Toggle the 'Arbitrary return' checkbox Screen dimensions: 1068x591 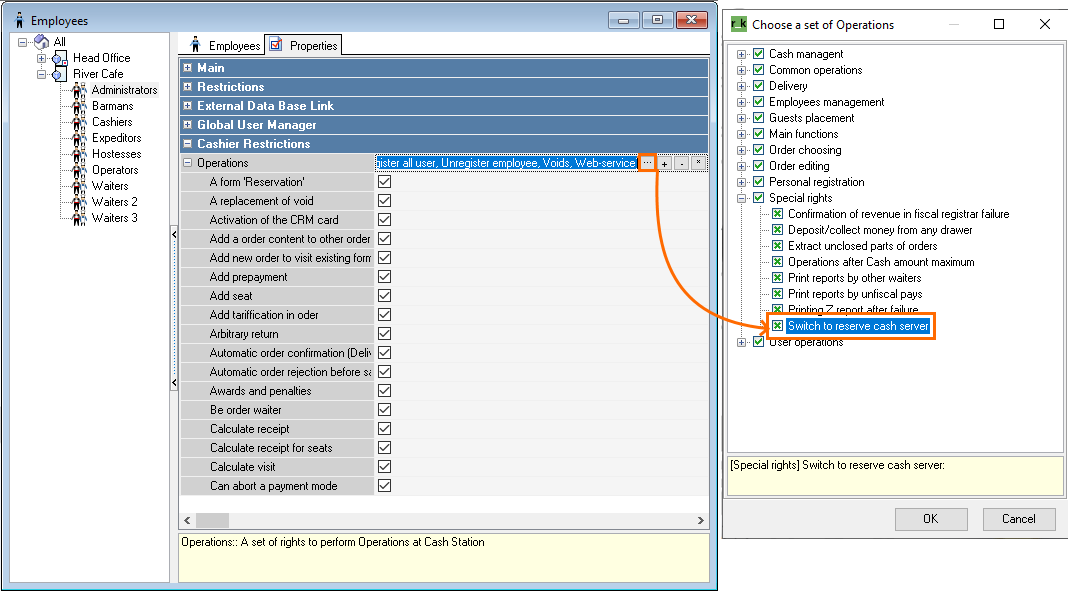coord(385,334)
